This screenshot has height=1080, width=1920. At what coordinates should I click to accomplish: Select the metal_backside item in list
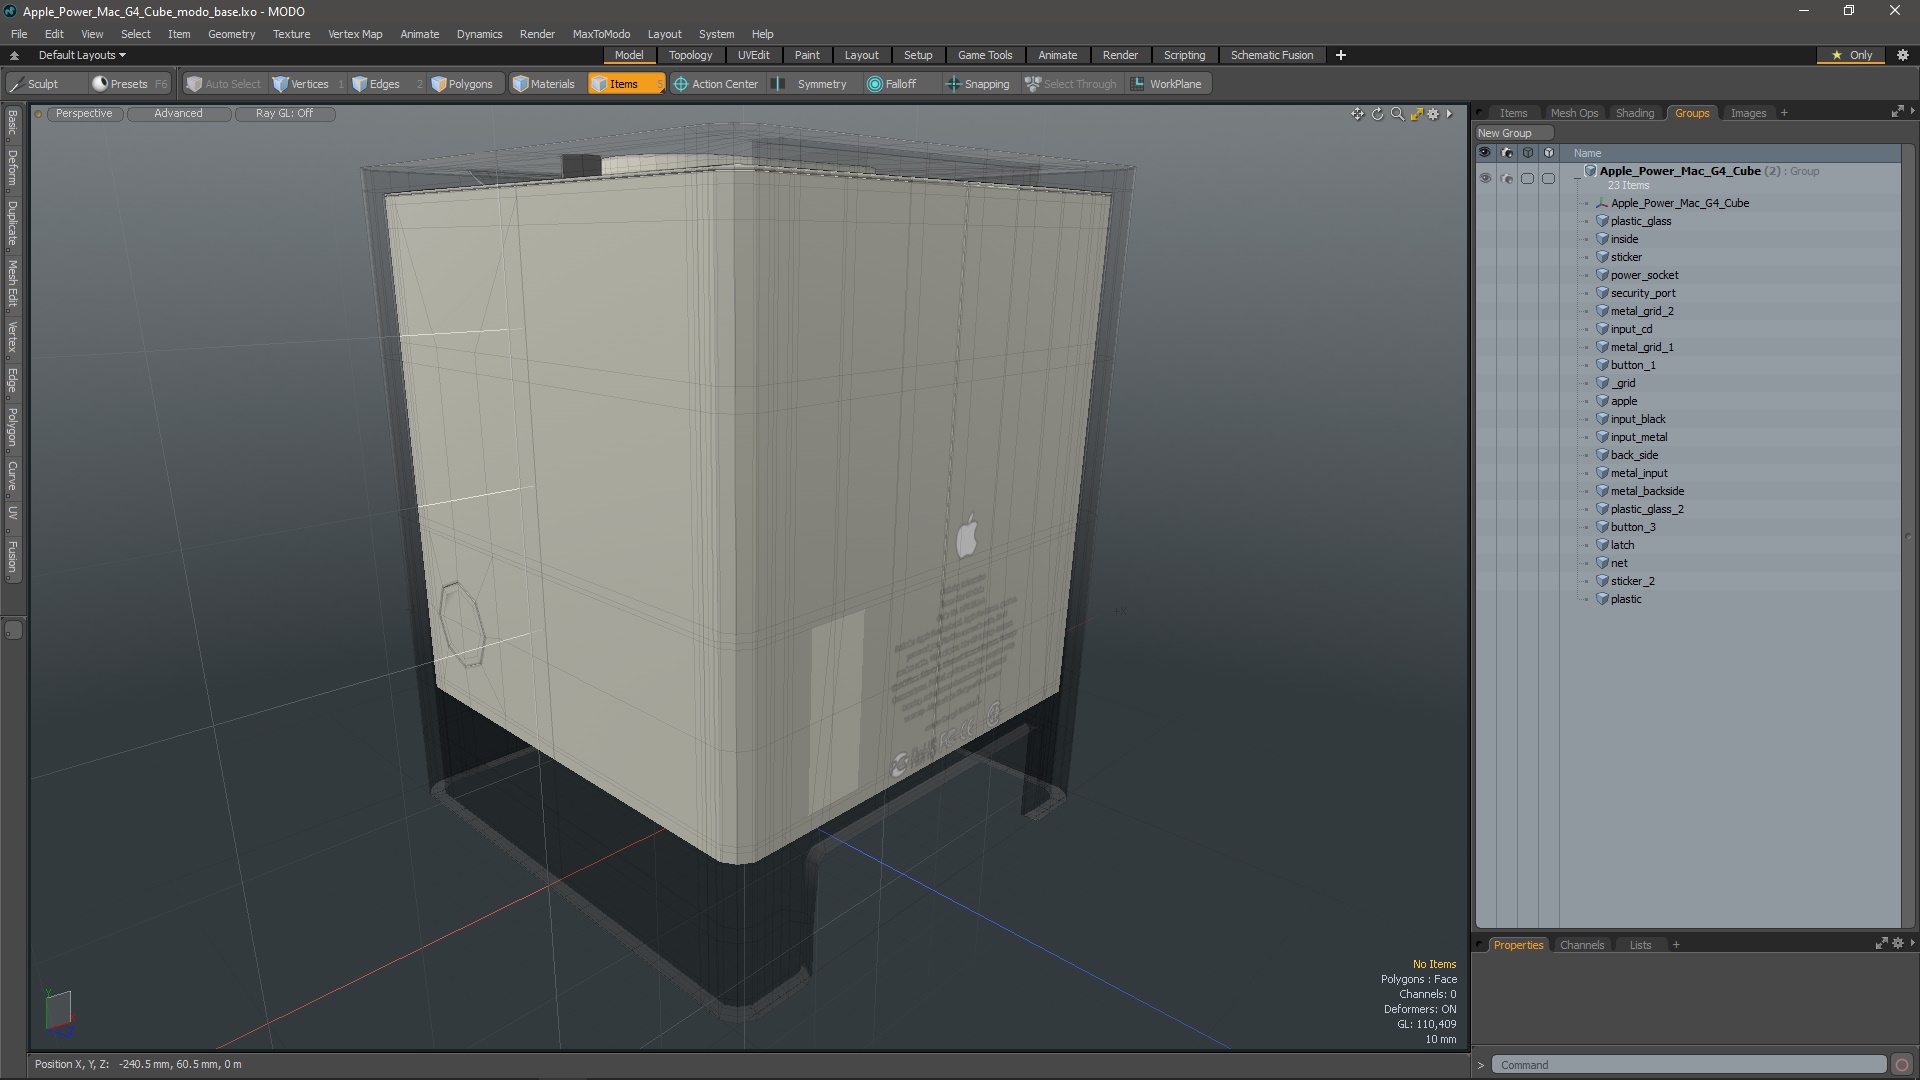pos(1646,491)
